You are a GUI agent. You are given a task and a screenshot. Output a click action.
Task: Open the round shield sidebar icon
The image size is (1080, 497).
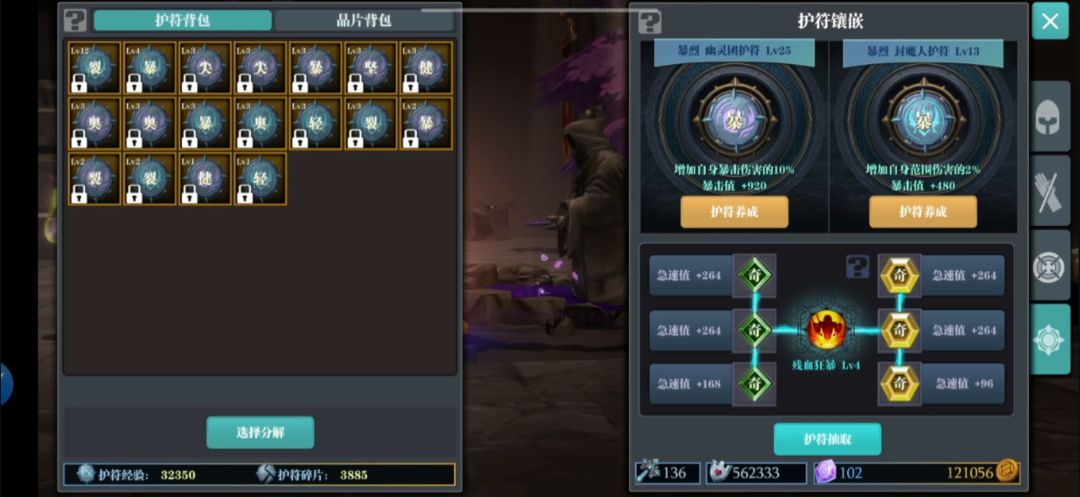coord(1050,265)
